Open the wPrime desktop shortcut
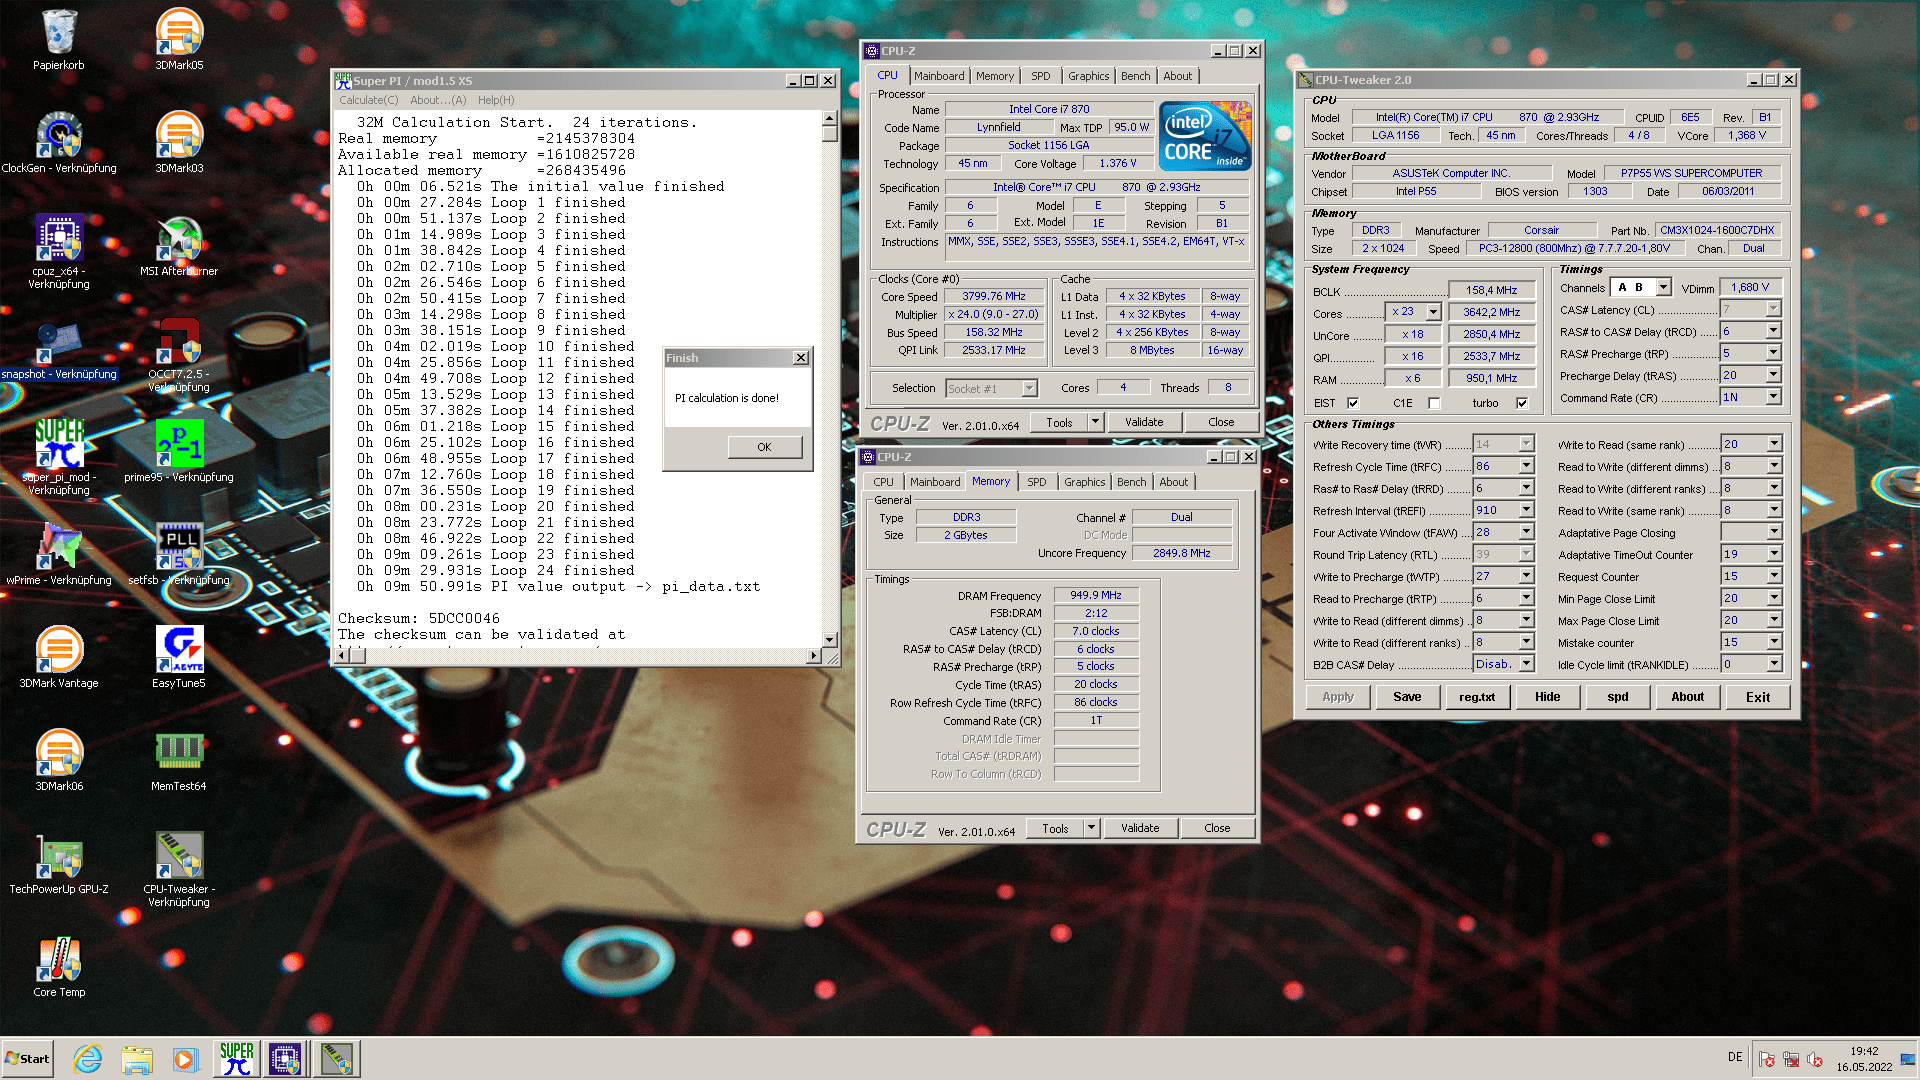Viewport: 1920px width, 1080px height. 59,552
